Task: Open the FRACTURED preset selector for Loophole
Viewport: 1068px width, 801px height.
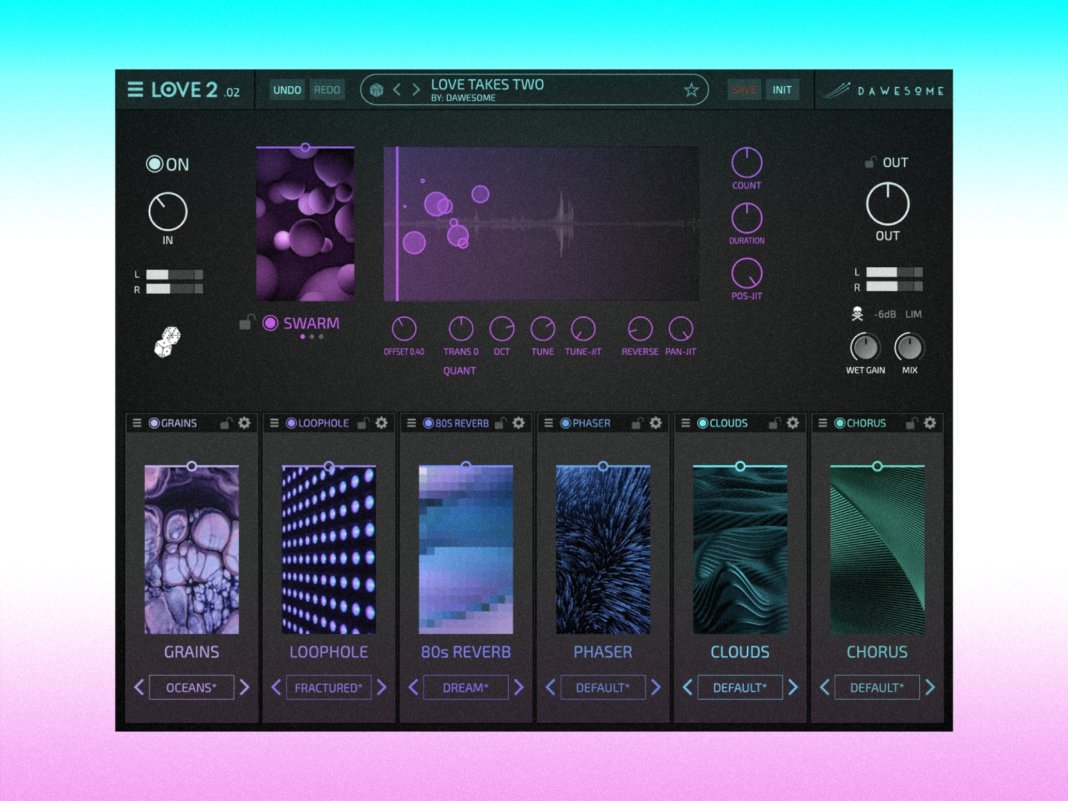Action: click(328, 687)
